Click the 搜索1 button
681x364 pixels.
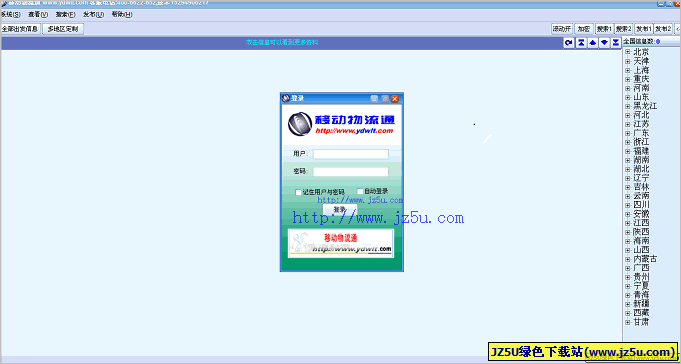click(604, 29)
